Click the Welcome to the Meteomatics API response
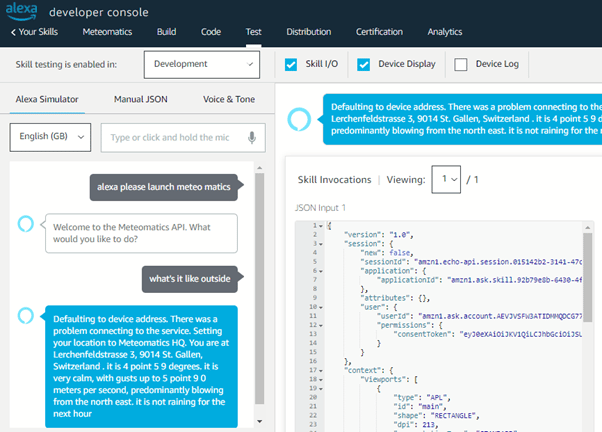 point(141,233)
